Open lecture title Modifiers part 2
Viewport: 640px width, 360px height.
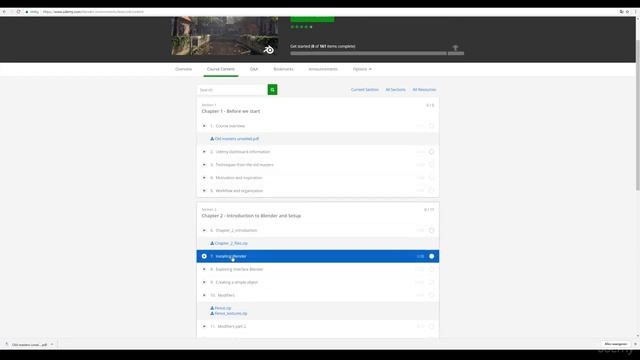pyautogui.click(x=232, y=327)
